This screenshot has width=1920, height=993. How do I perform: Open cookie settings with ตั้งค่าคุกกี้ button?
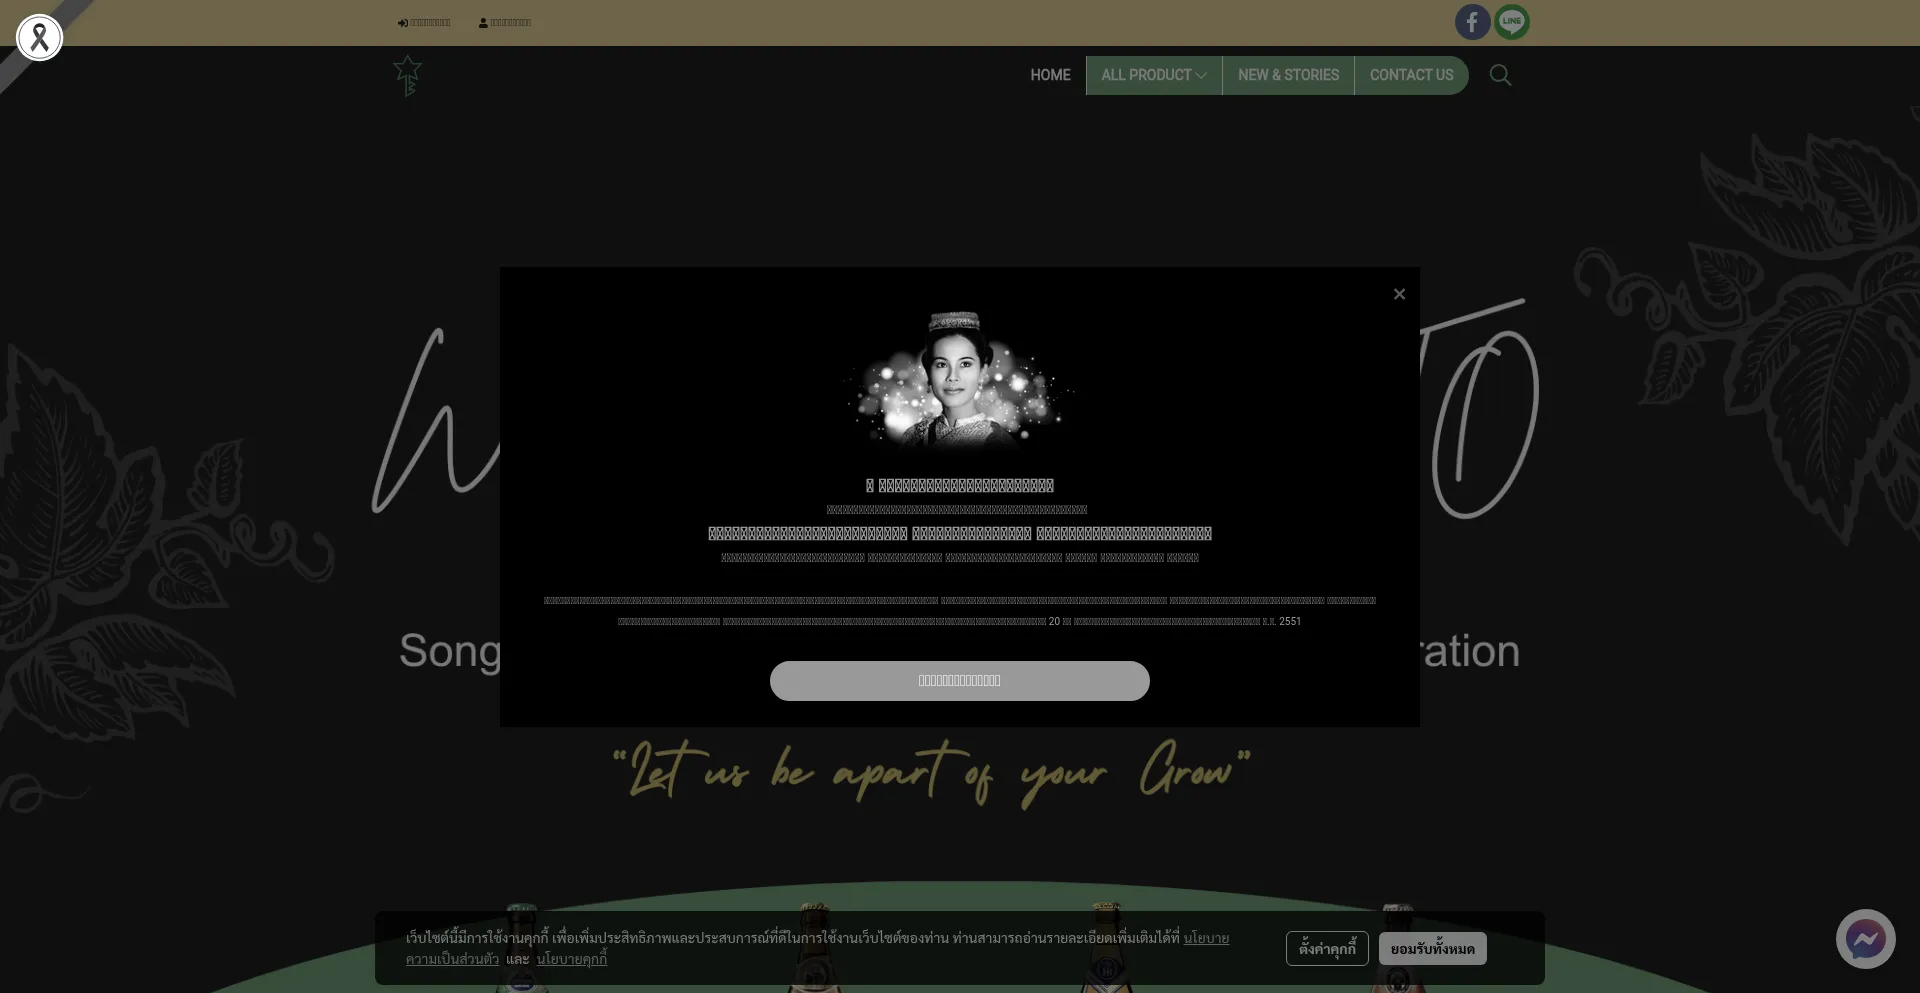1327,949
